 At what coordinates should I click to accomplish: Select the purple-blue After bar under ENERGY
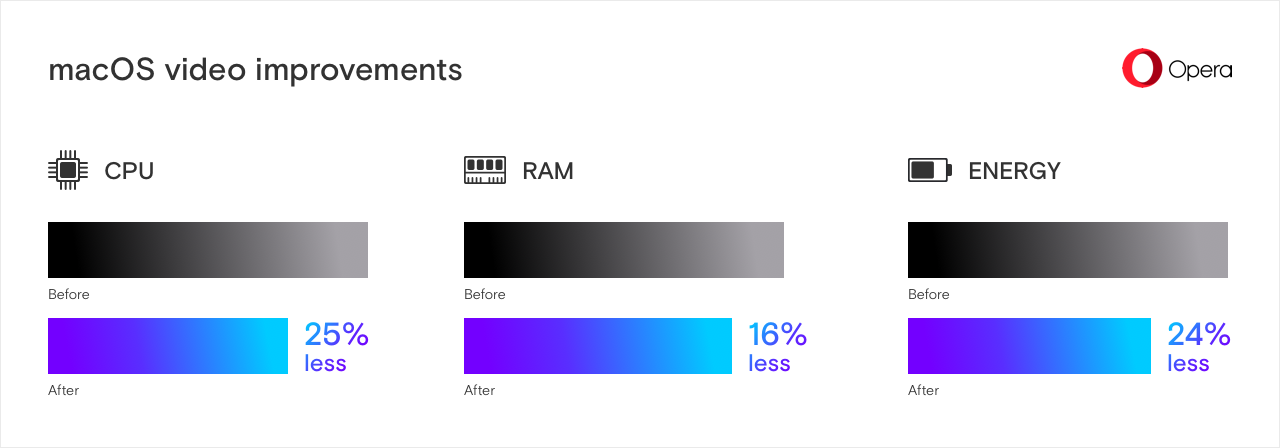pyautogui.click(x=1029, y=346)
